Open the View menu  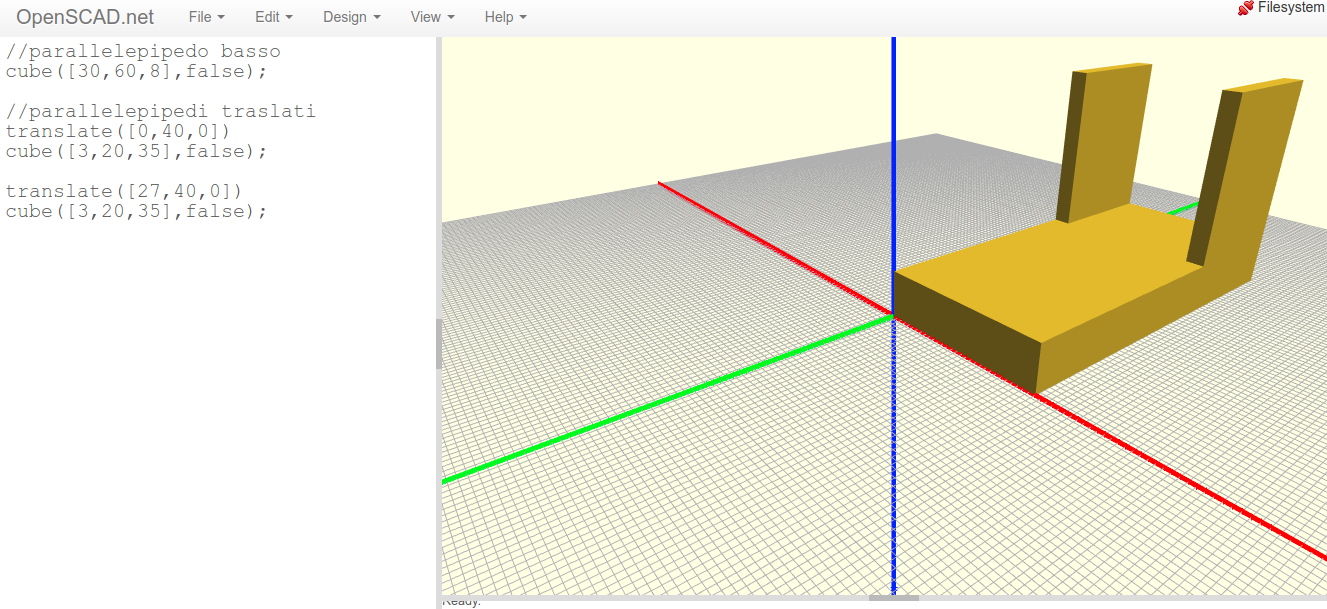[x=432, y=17]
